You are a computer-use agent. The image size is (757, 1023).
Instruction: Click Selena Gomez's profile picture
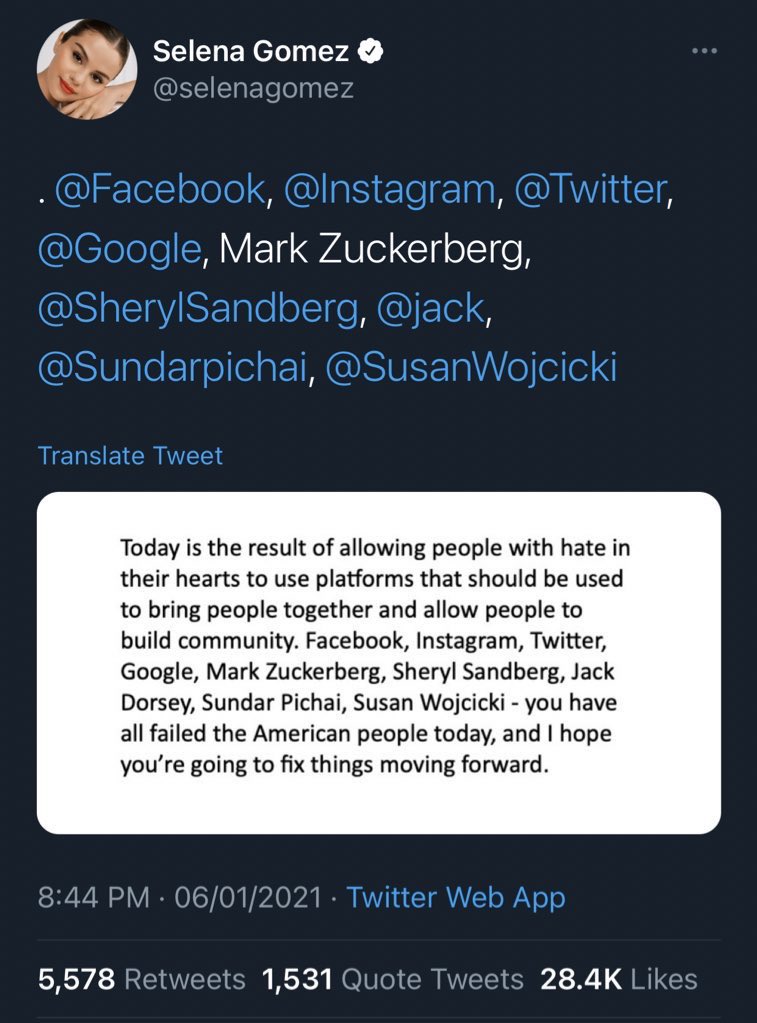[x=87, y=69]
